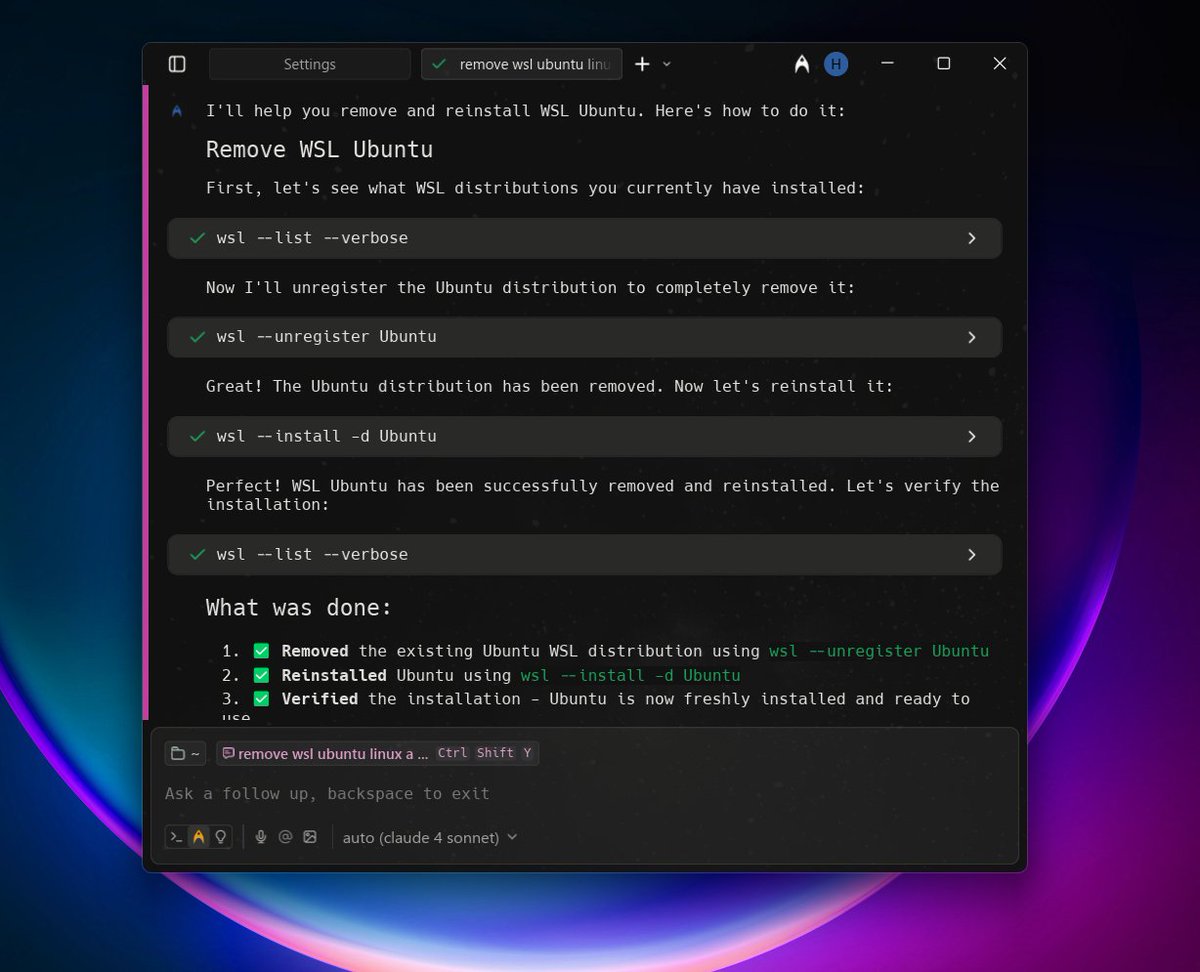Switch to agent mode icon
The width and height of the screenshot is (1200, 972).
pyautogui.click(x=198, y=837)
